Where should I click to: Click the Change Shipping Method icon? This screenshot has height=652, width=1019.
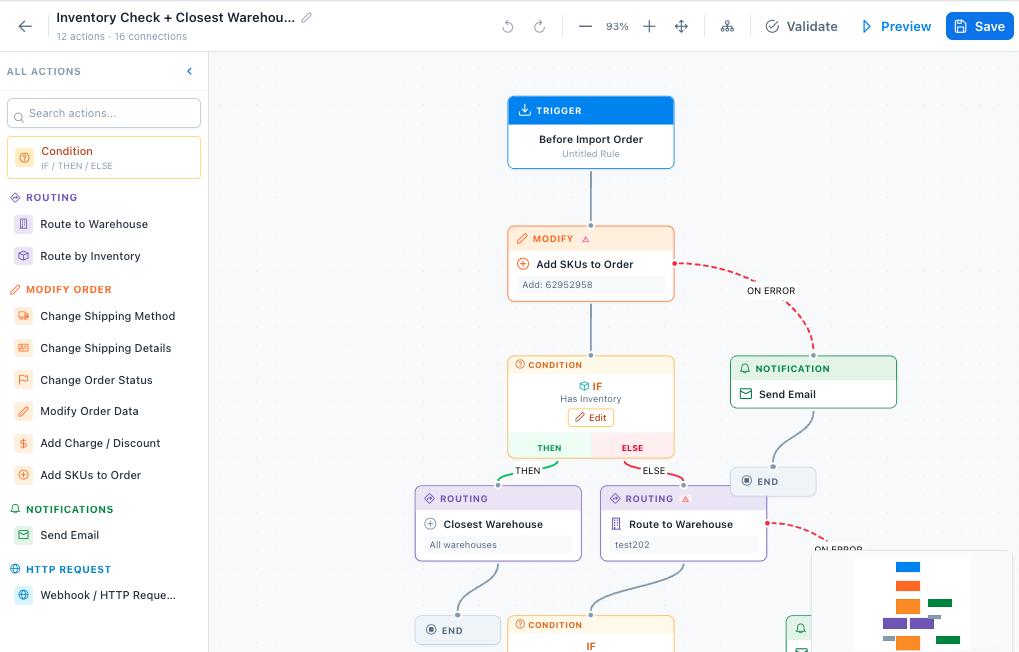point(22,316)
